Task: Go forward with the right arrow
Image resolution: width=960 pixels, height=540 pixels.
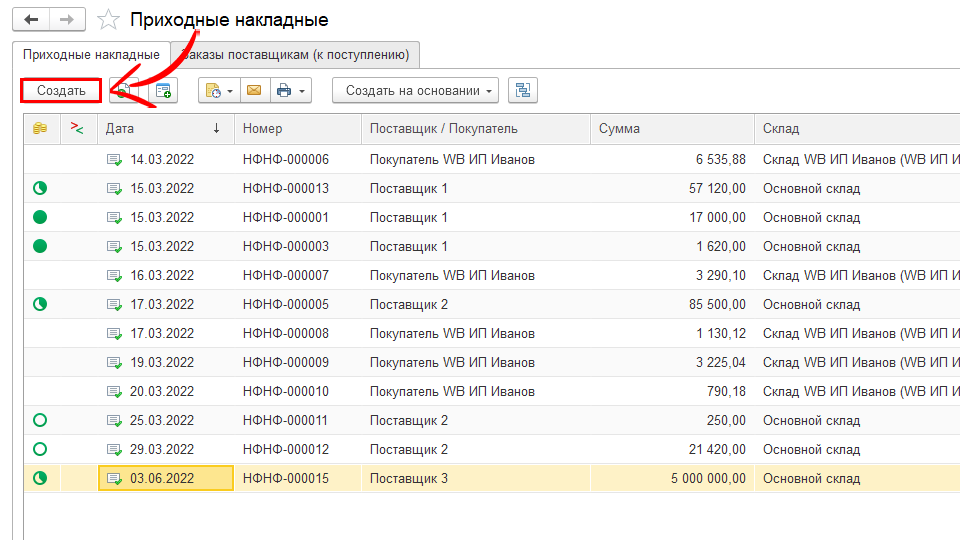Action: coord(67,20)
